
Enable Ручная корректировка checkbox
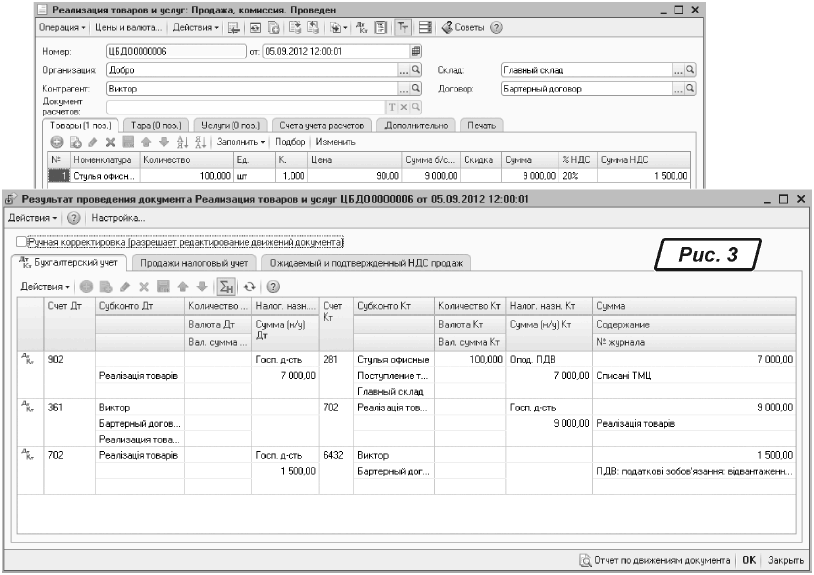[22, 242]
